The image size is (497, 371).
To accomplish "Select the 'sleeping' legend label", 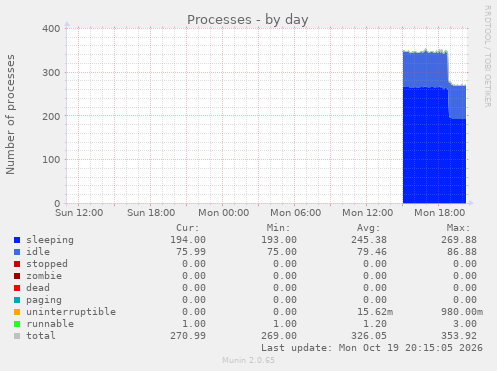I will (x=50, y=240).
